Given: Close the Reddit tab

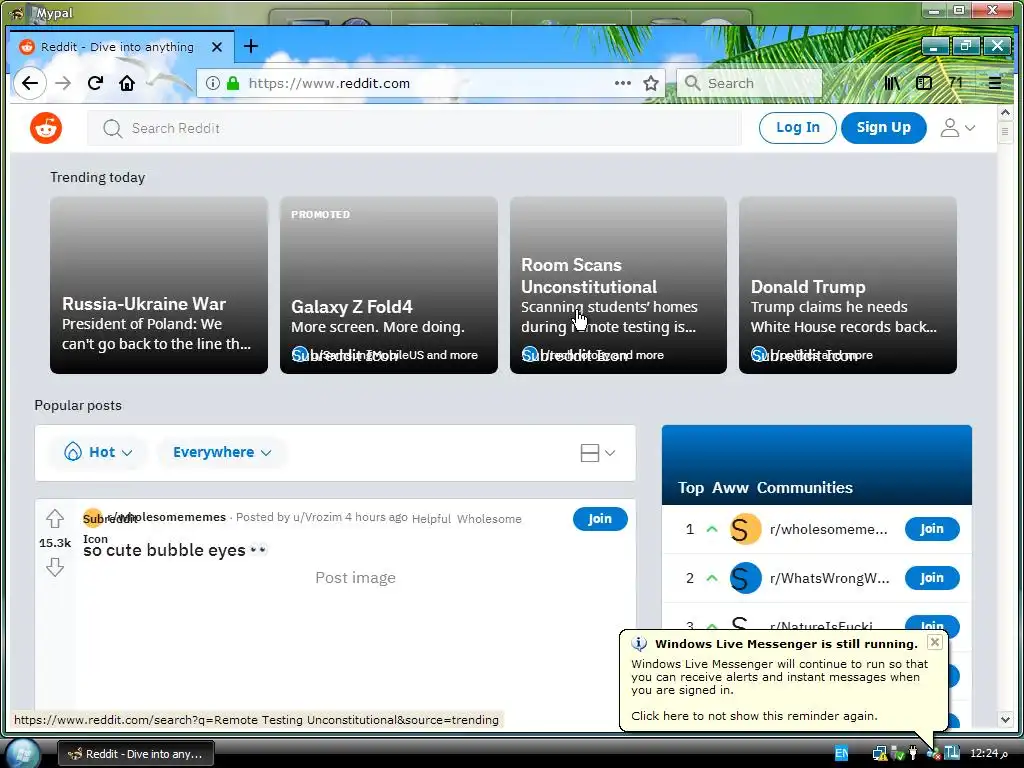Looking at the screenshot, I should 217,47.
